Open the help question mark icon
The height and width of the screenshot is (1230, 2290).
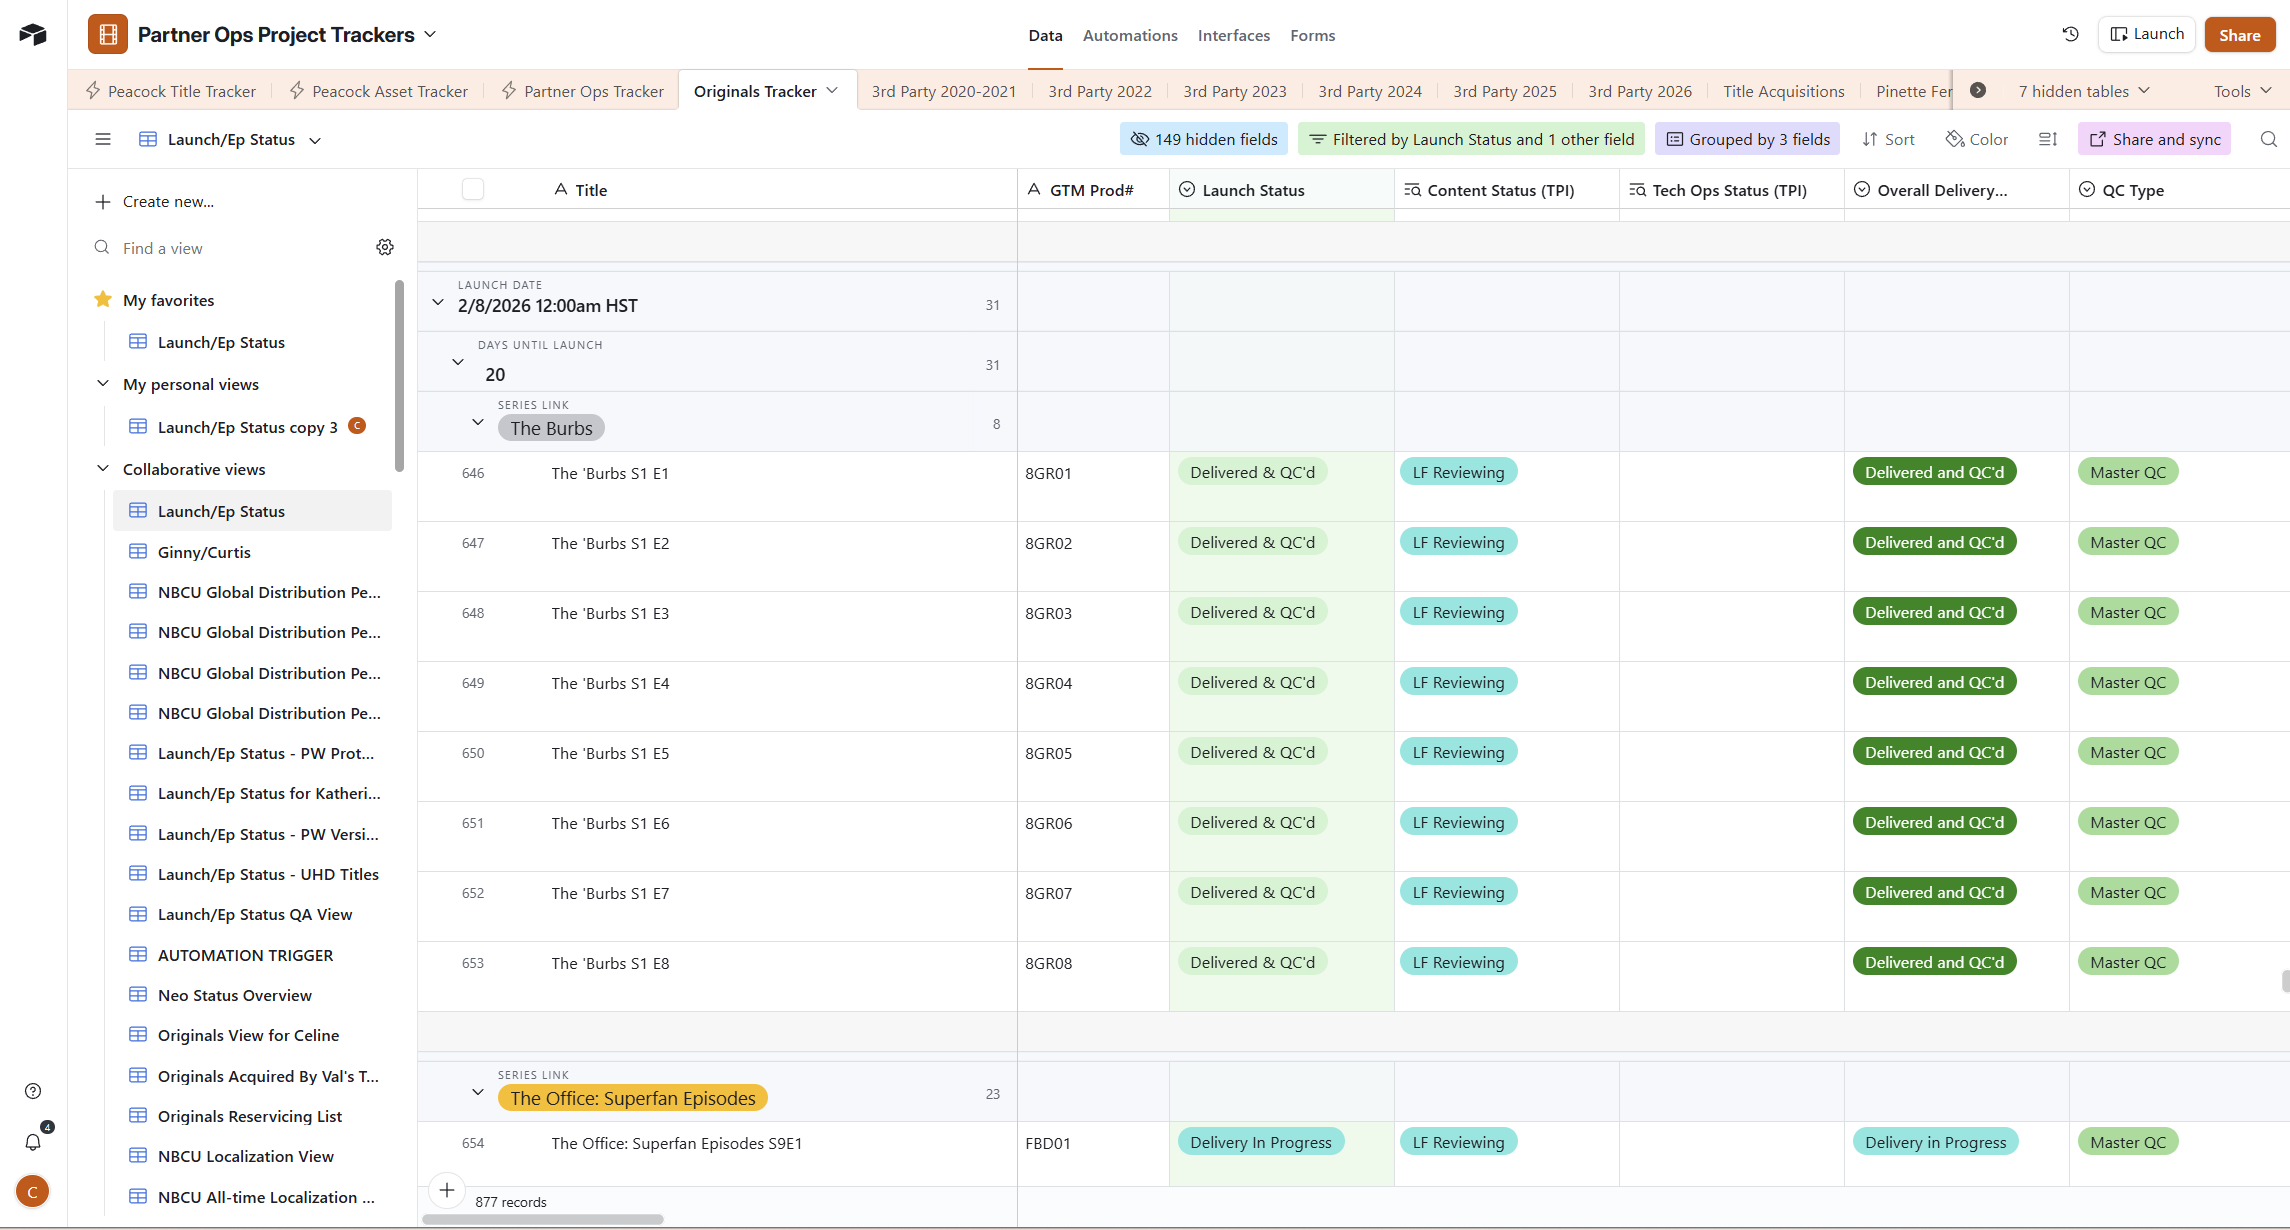(33, 1091)
